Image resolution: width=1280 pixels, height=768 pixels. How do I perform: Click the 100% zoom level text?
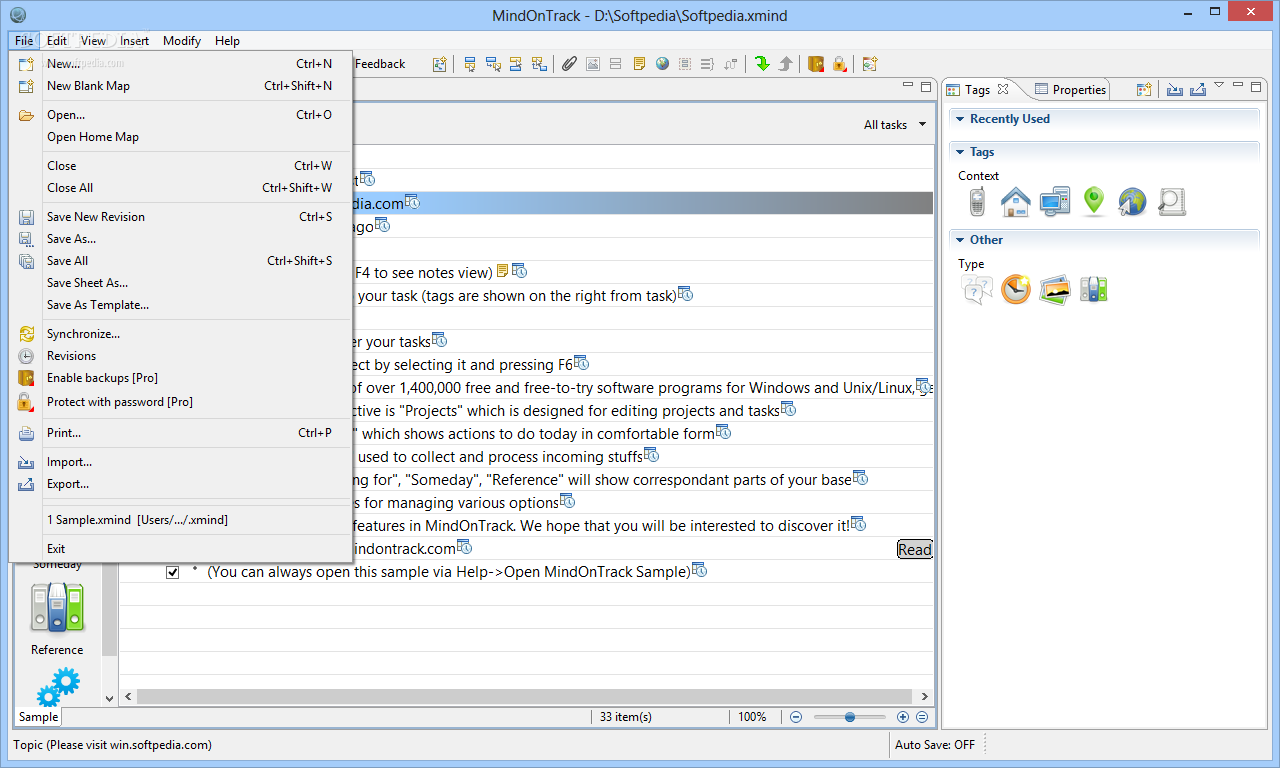[752, 717]
